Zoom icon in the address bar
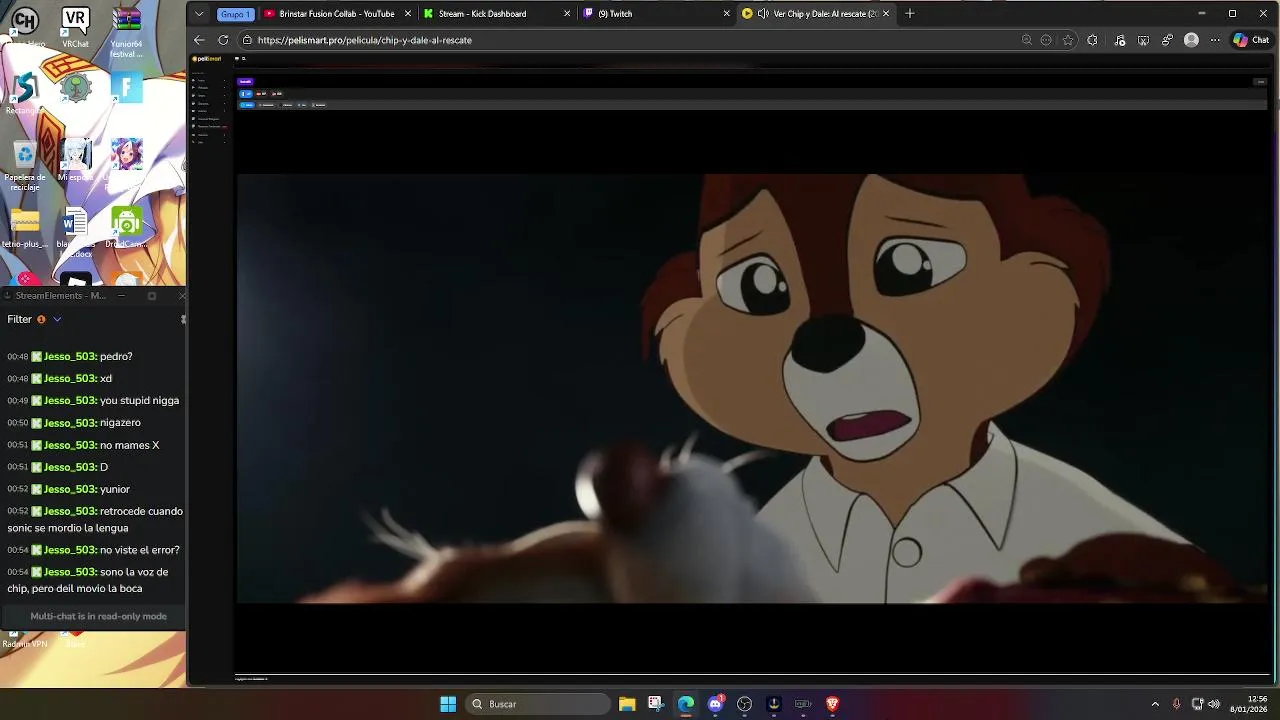This screenshot has width=1280, height=720. click(1026, 40)
